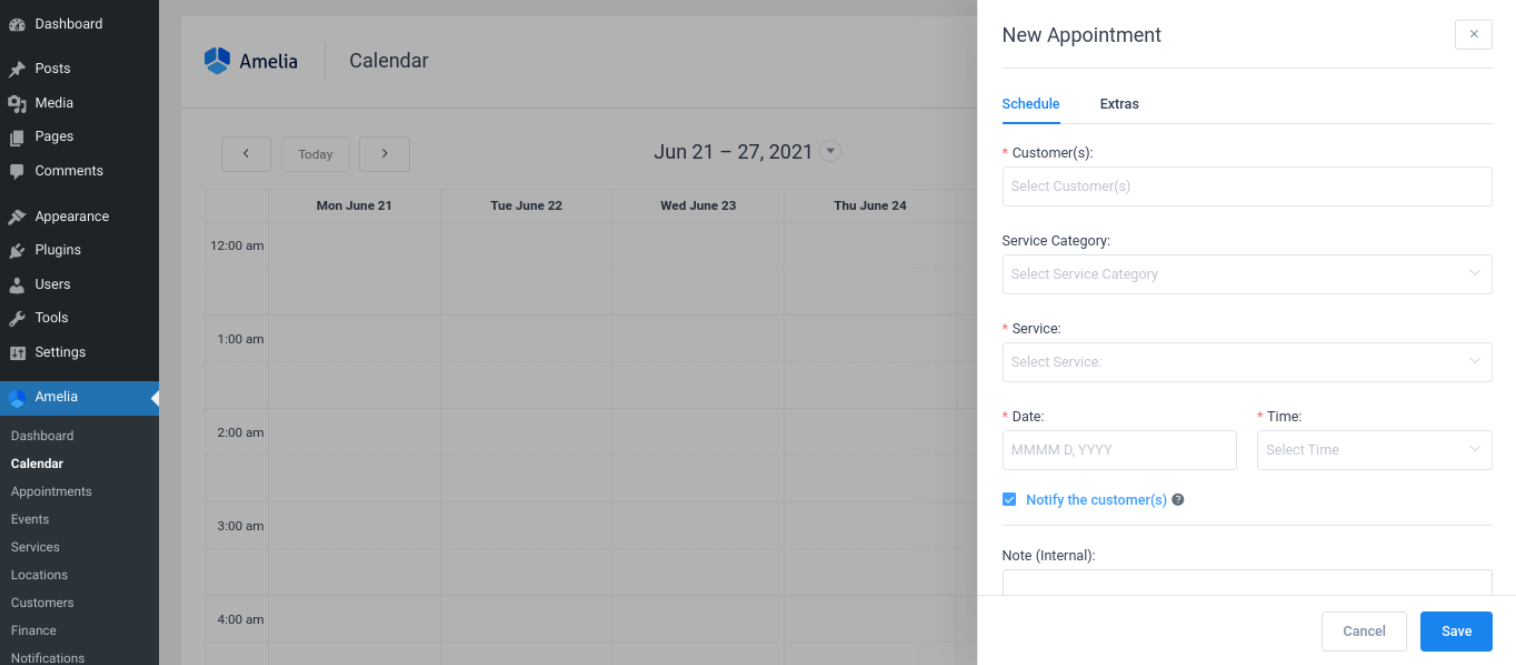Uncheck the Notify the customer(s) checkbox
The image size is (1516, 665).
(1009, 500)
